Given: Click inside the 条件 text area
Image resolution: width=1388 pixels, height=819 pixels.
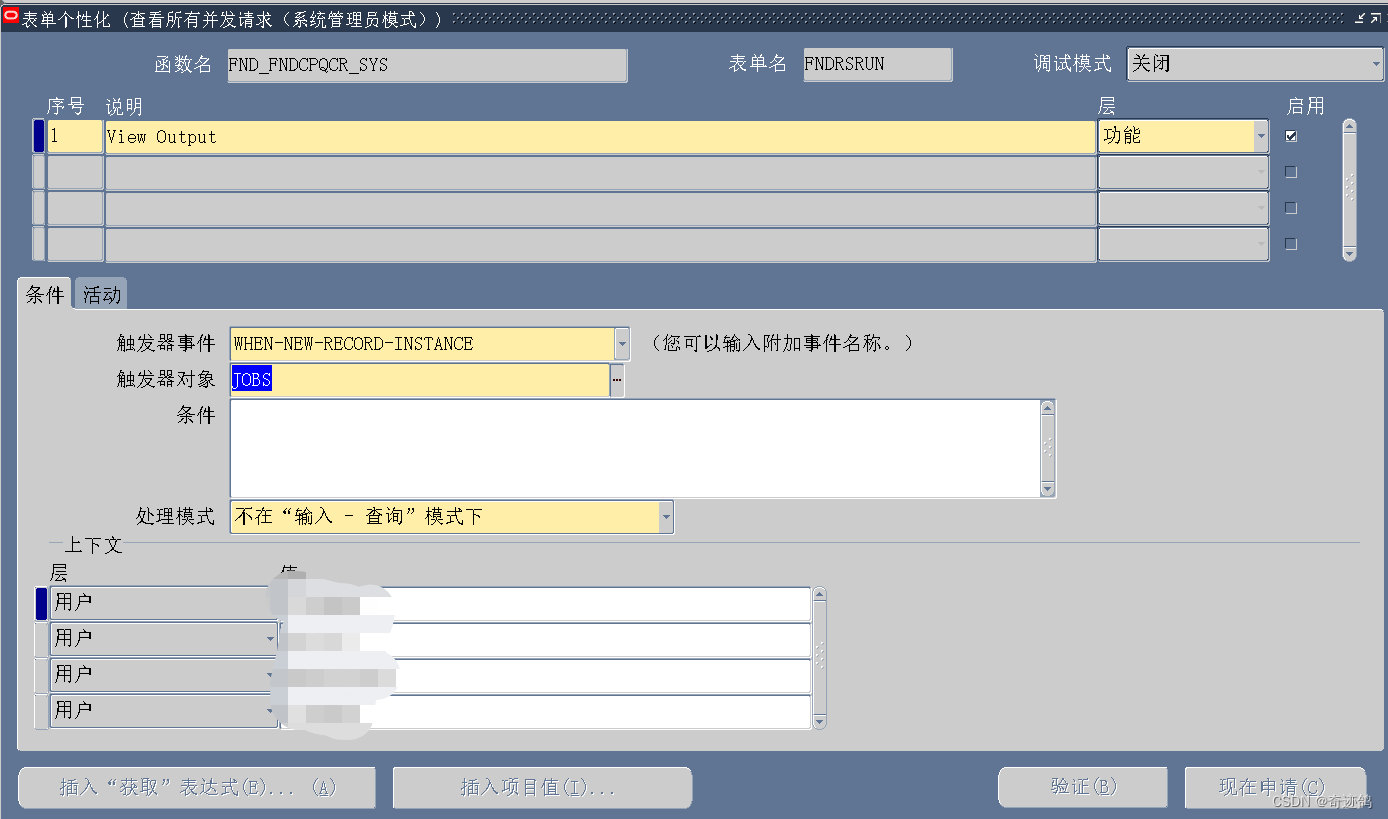Looking at the screenshot, I should pyautogui.click(x=630, y=447).
